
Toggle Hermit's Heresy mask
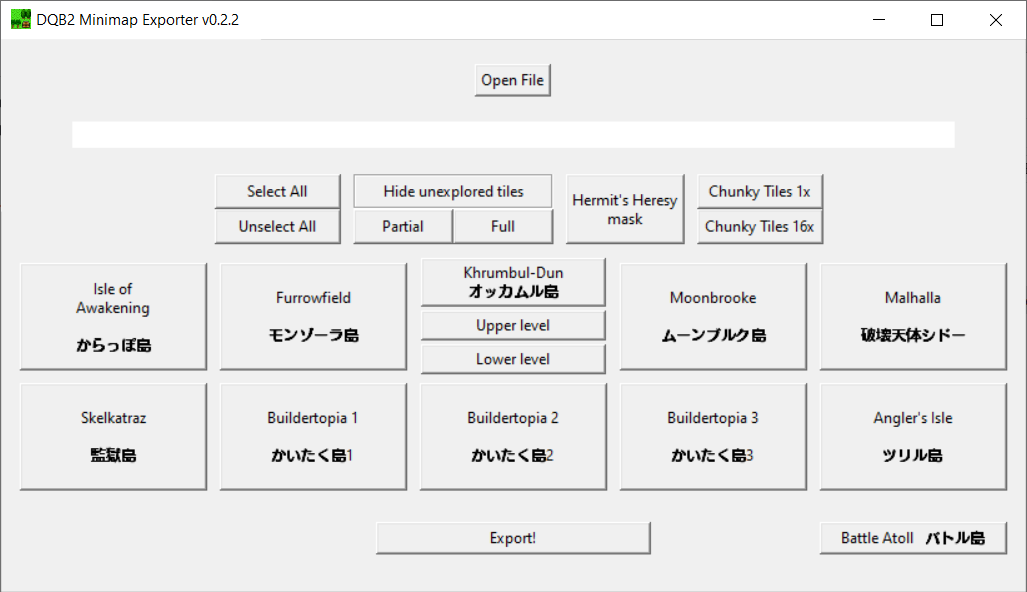pyautogui.click(x=625, y=209)
